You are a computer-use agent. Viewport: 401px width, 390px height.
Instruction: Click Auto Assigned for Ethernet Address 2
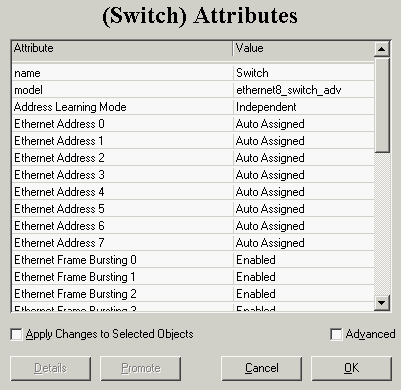tap(304, 158)
